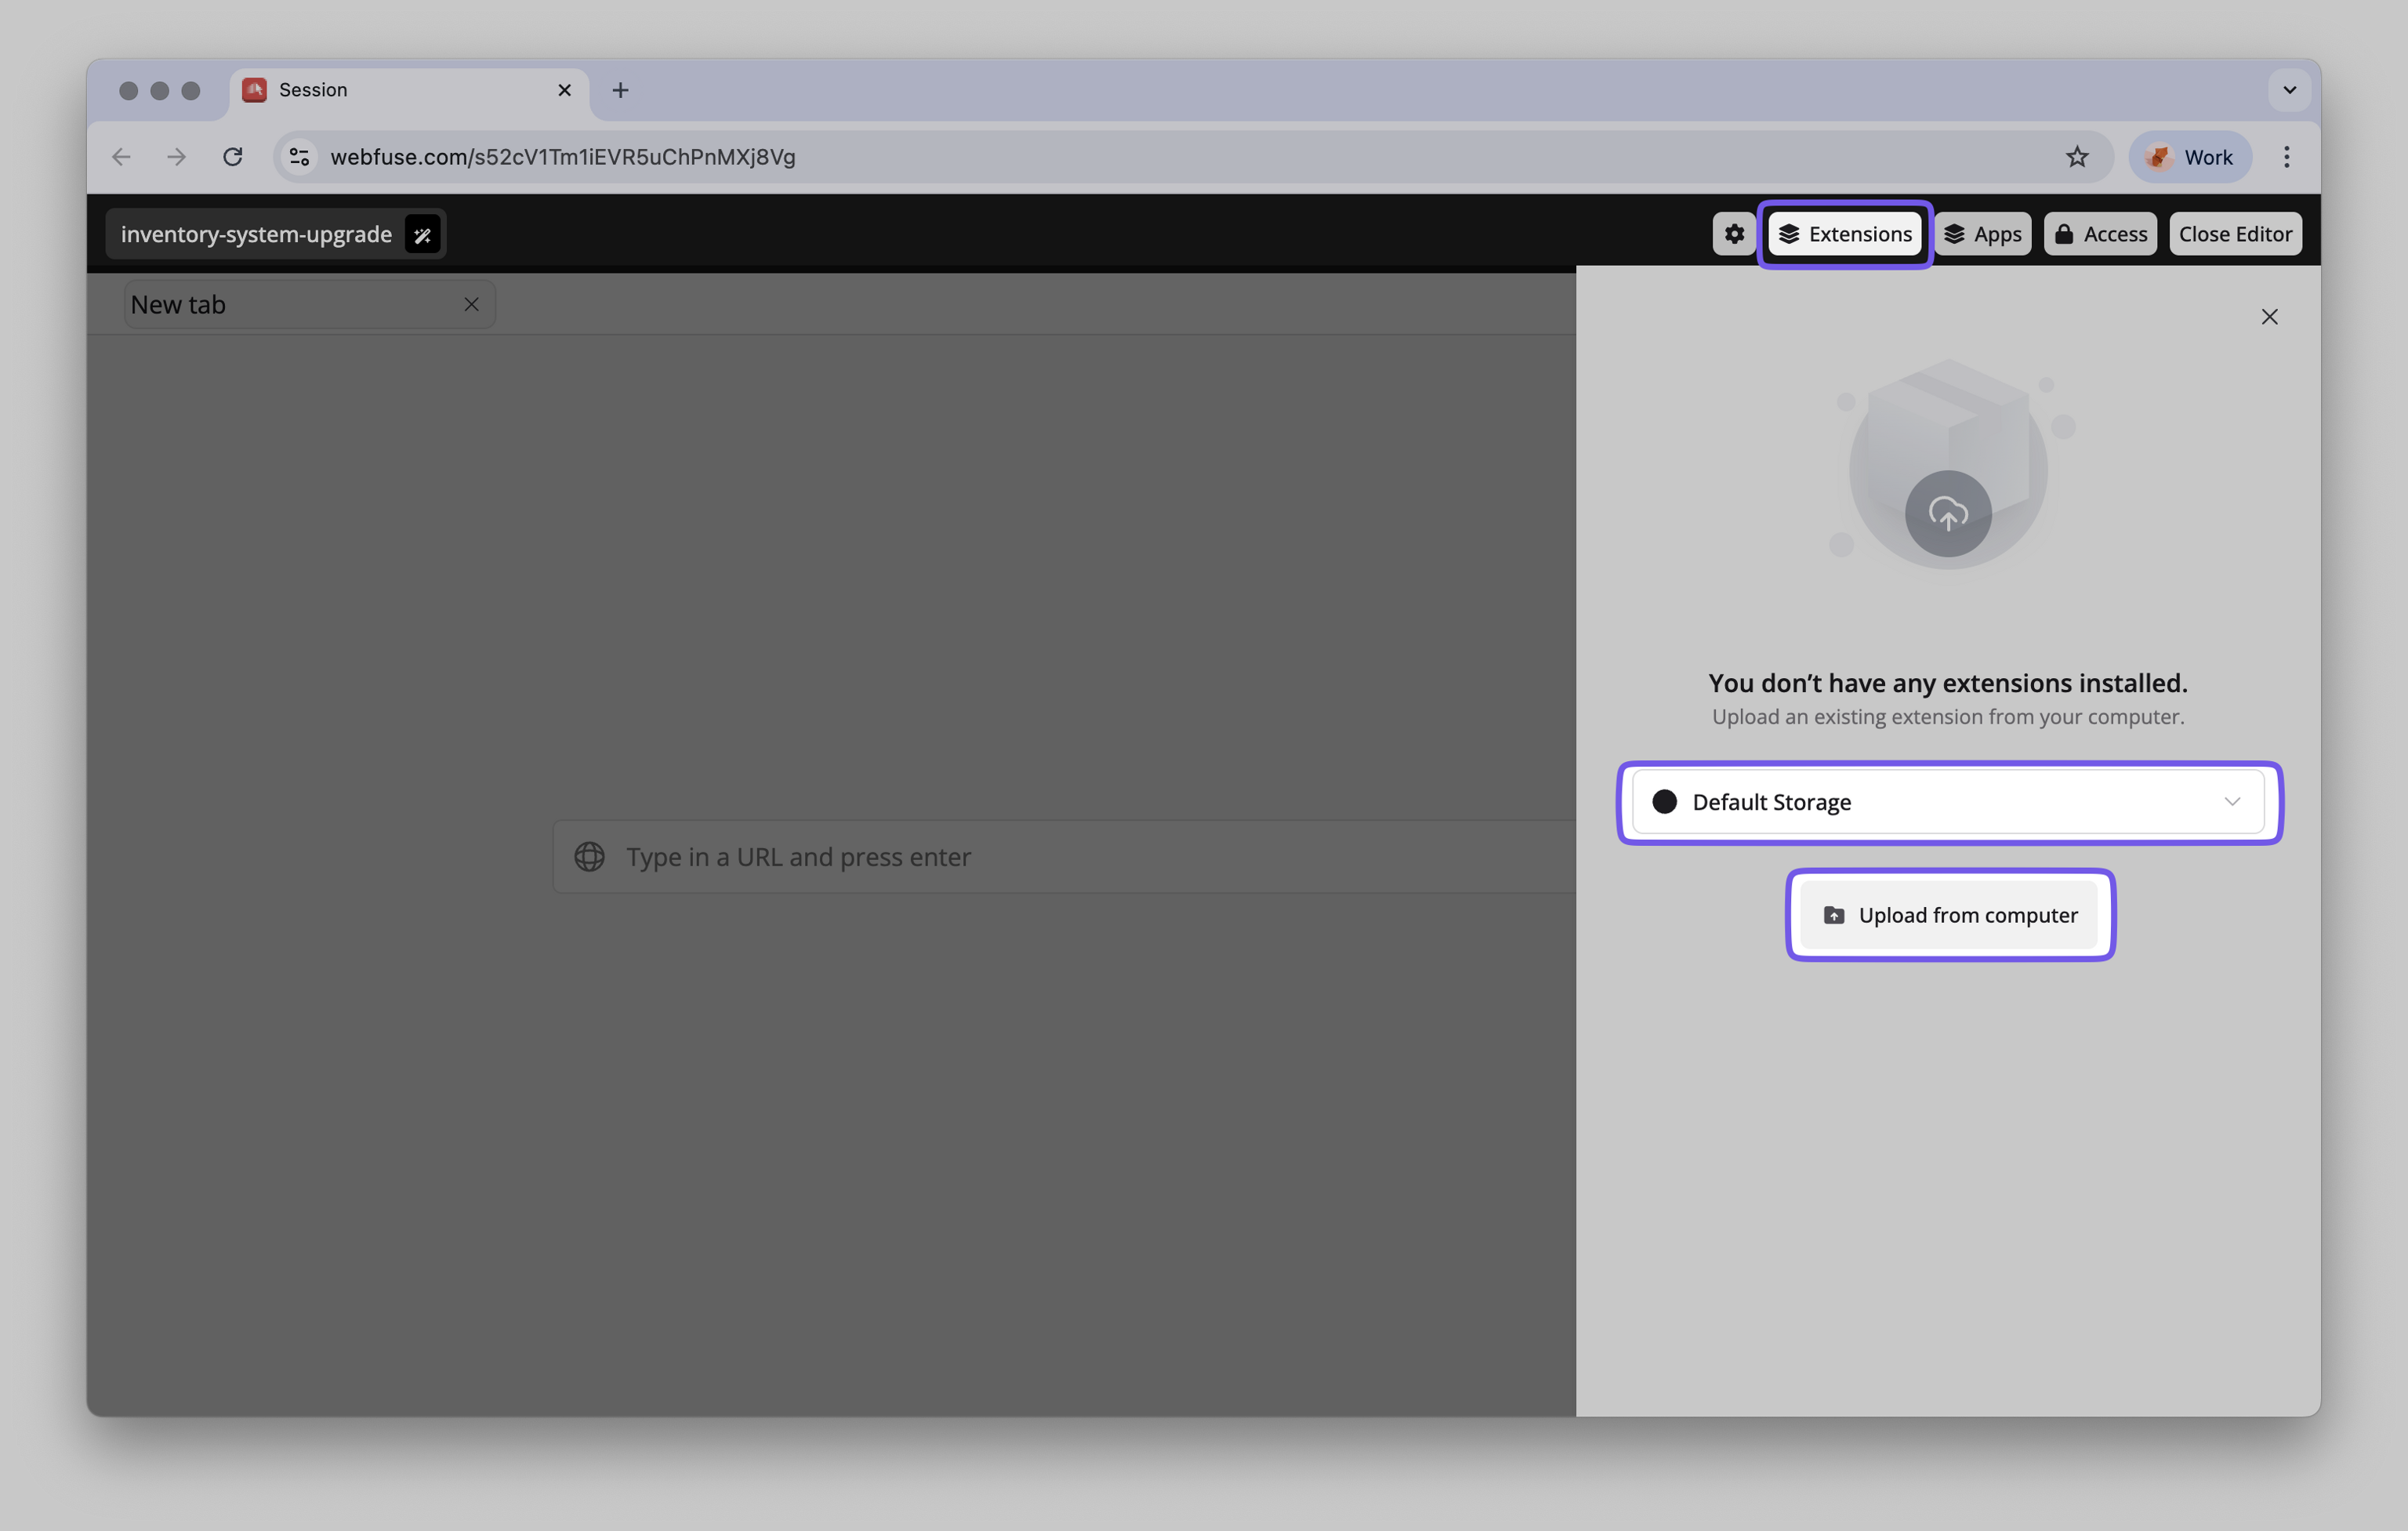Select the New tab in the session
The width and height of the screenshot is (2408, 1531).
[x=280, y=304]
